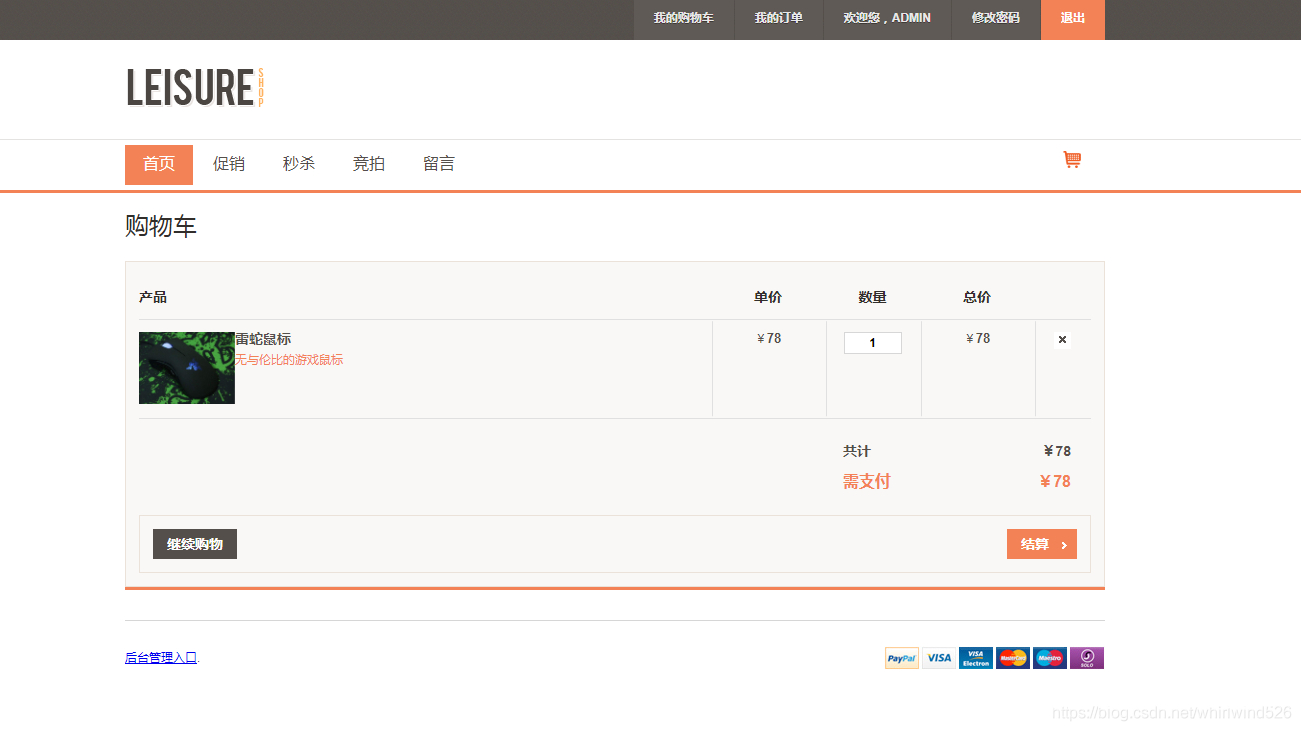Click the 结算 checkout button

[x=1041, y=543]
